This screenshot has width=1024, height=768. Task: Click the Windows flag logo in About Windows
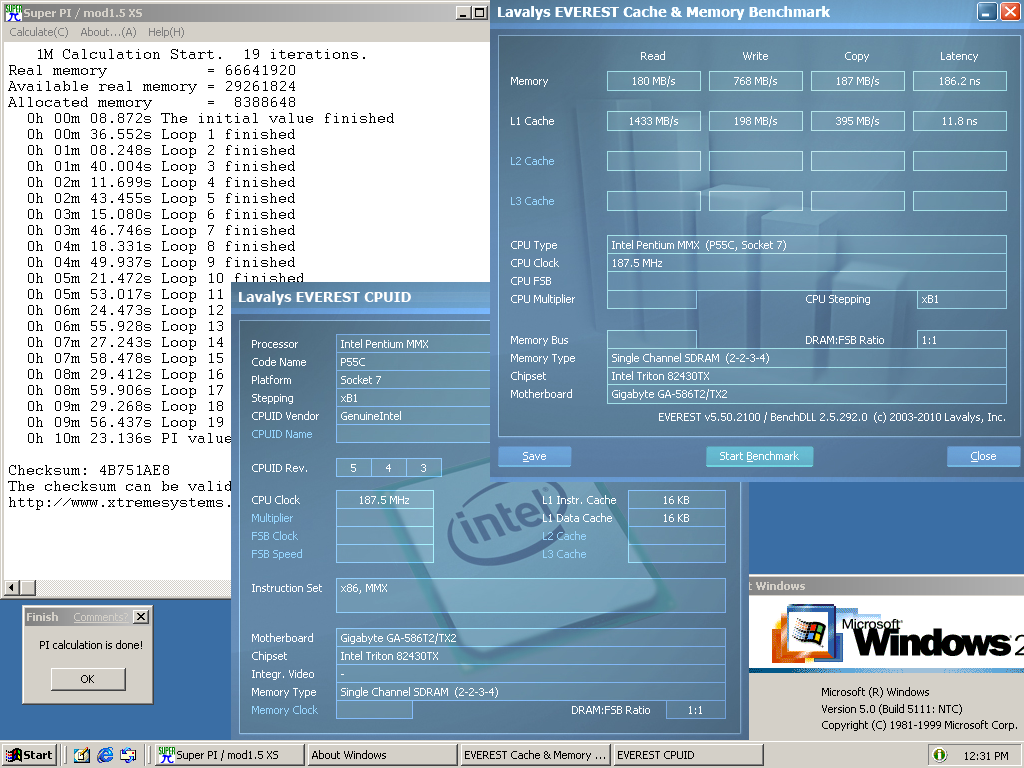coord(805,632)
